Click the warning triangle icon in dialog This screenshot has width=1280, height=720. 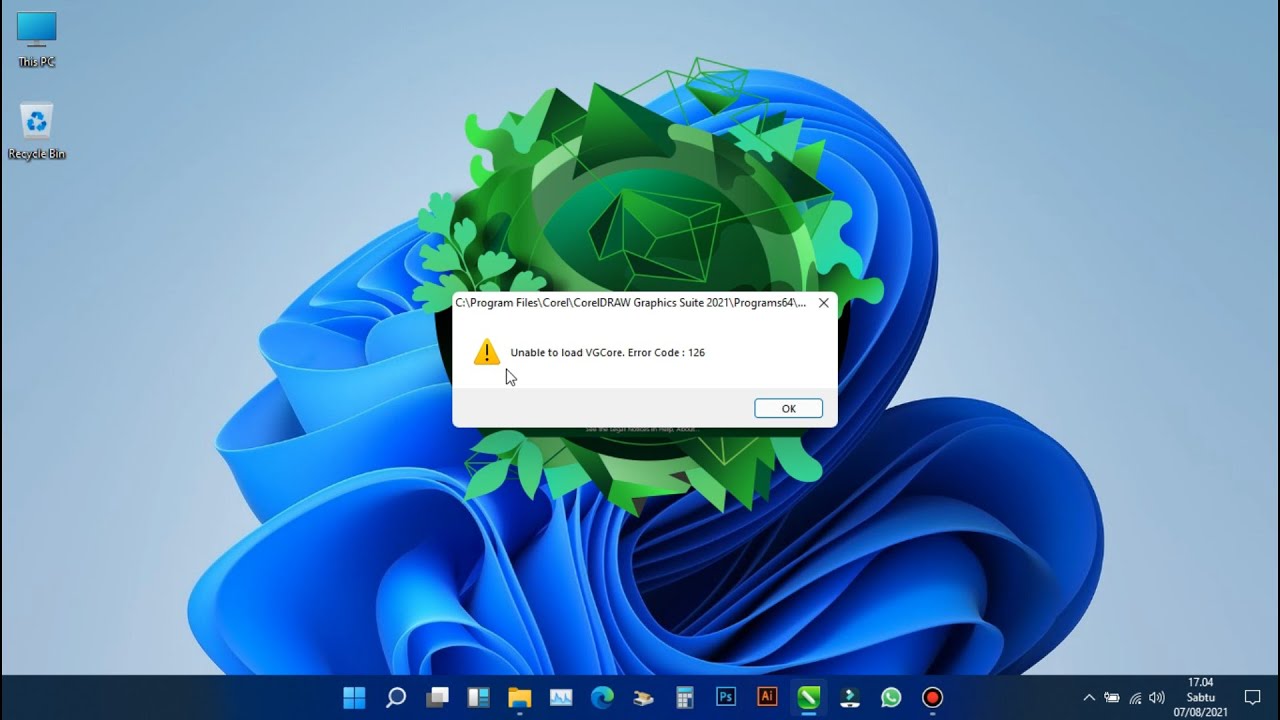point(486,352)
